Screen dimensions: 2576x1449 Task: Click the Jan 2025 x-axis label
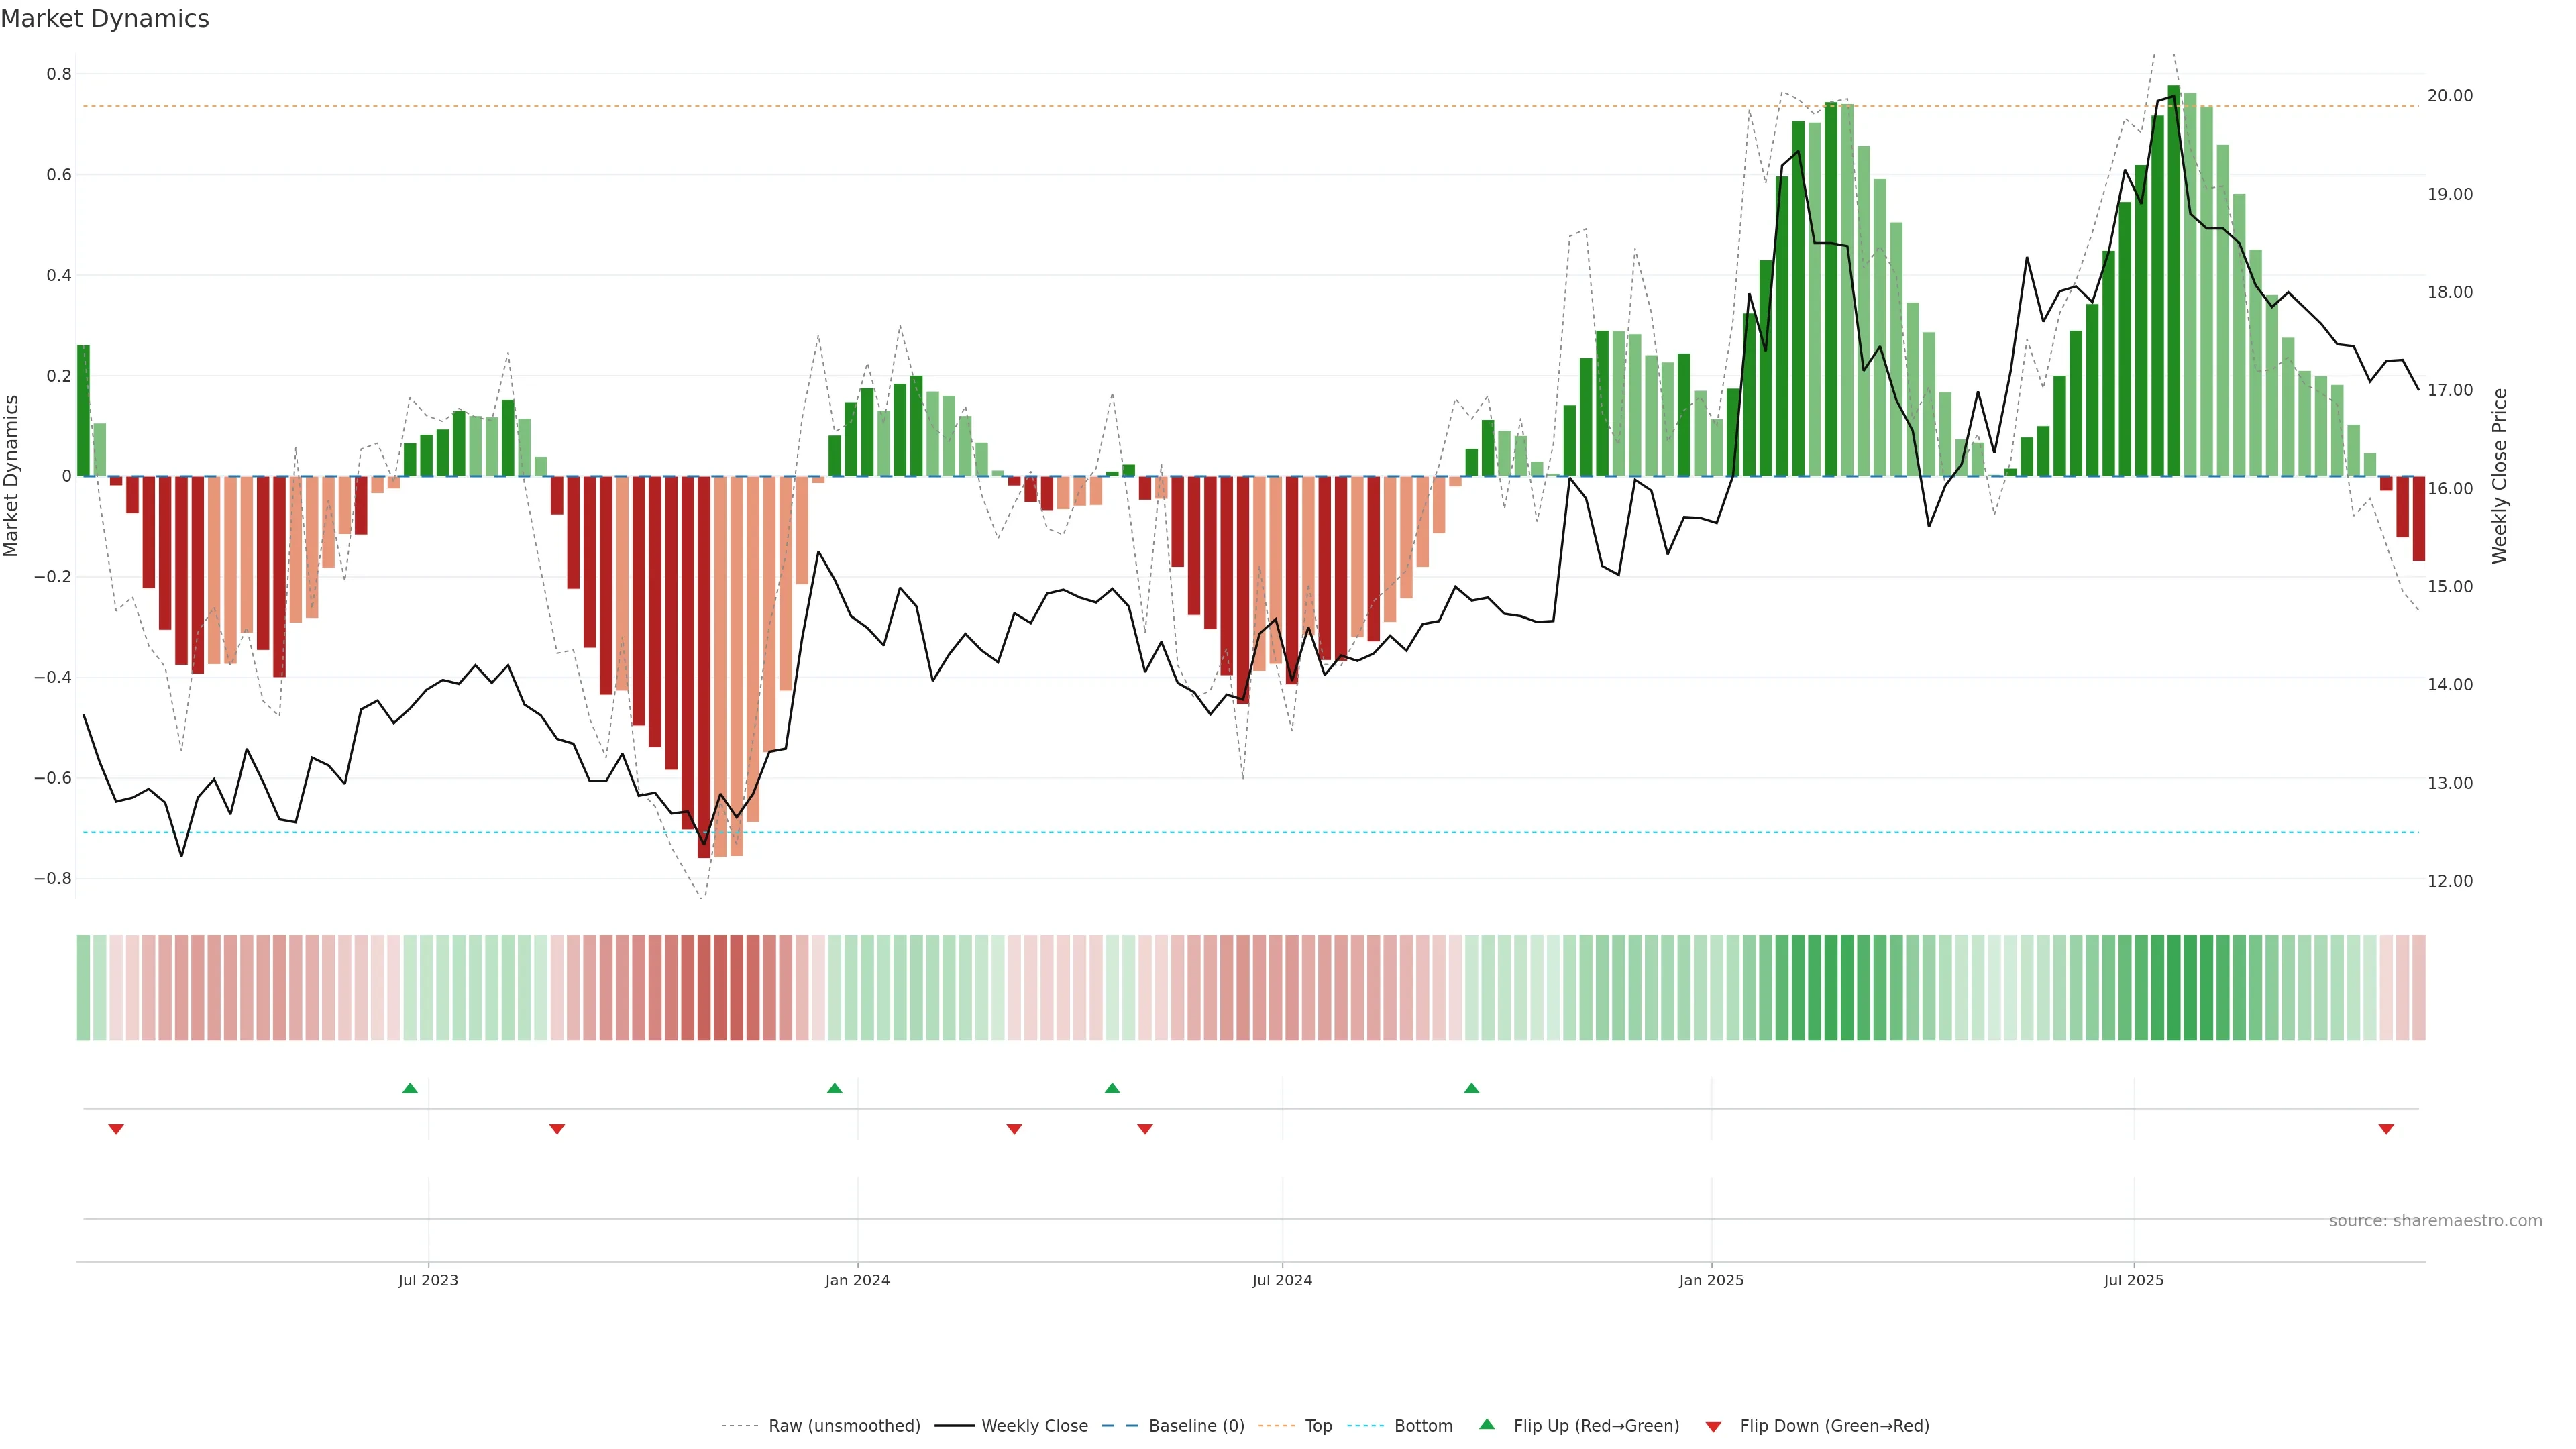1711,1280
